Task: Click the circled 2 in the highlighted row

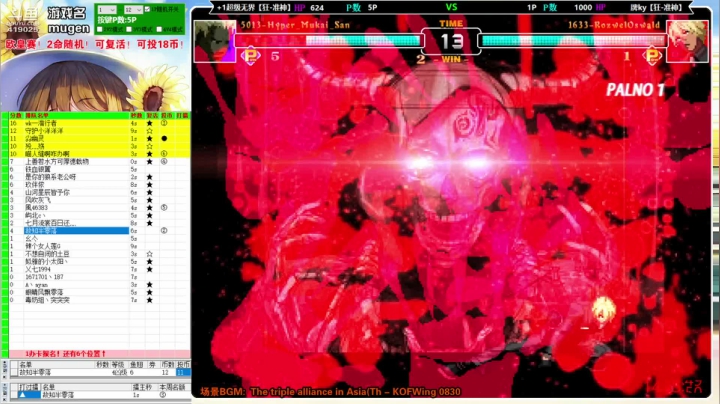Action: pyautogui.click(x=164, y=230)
